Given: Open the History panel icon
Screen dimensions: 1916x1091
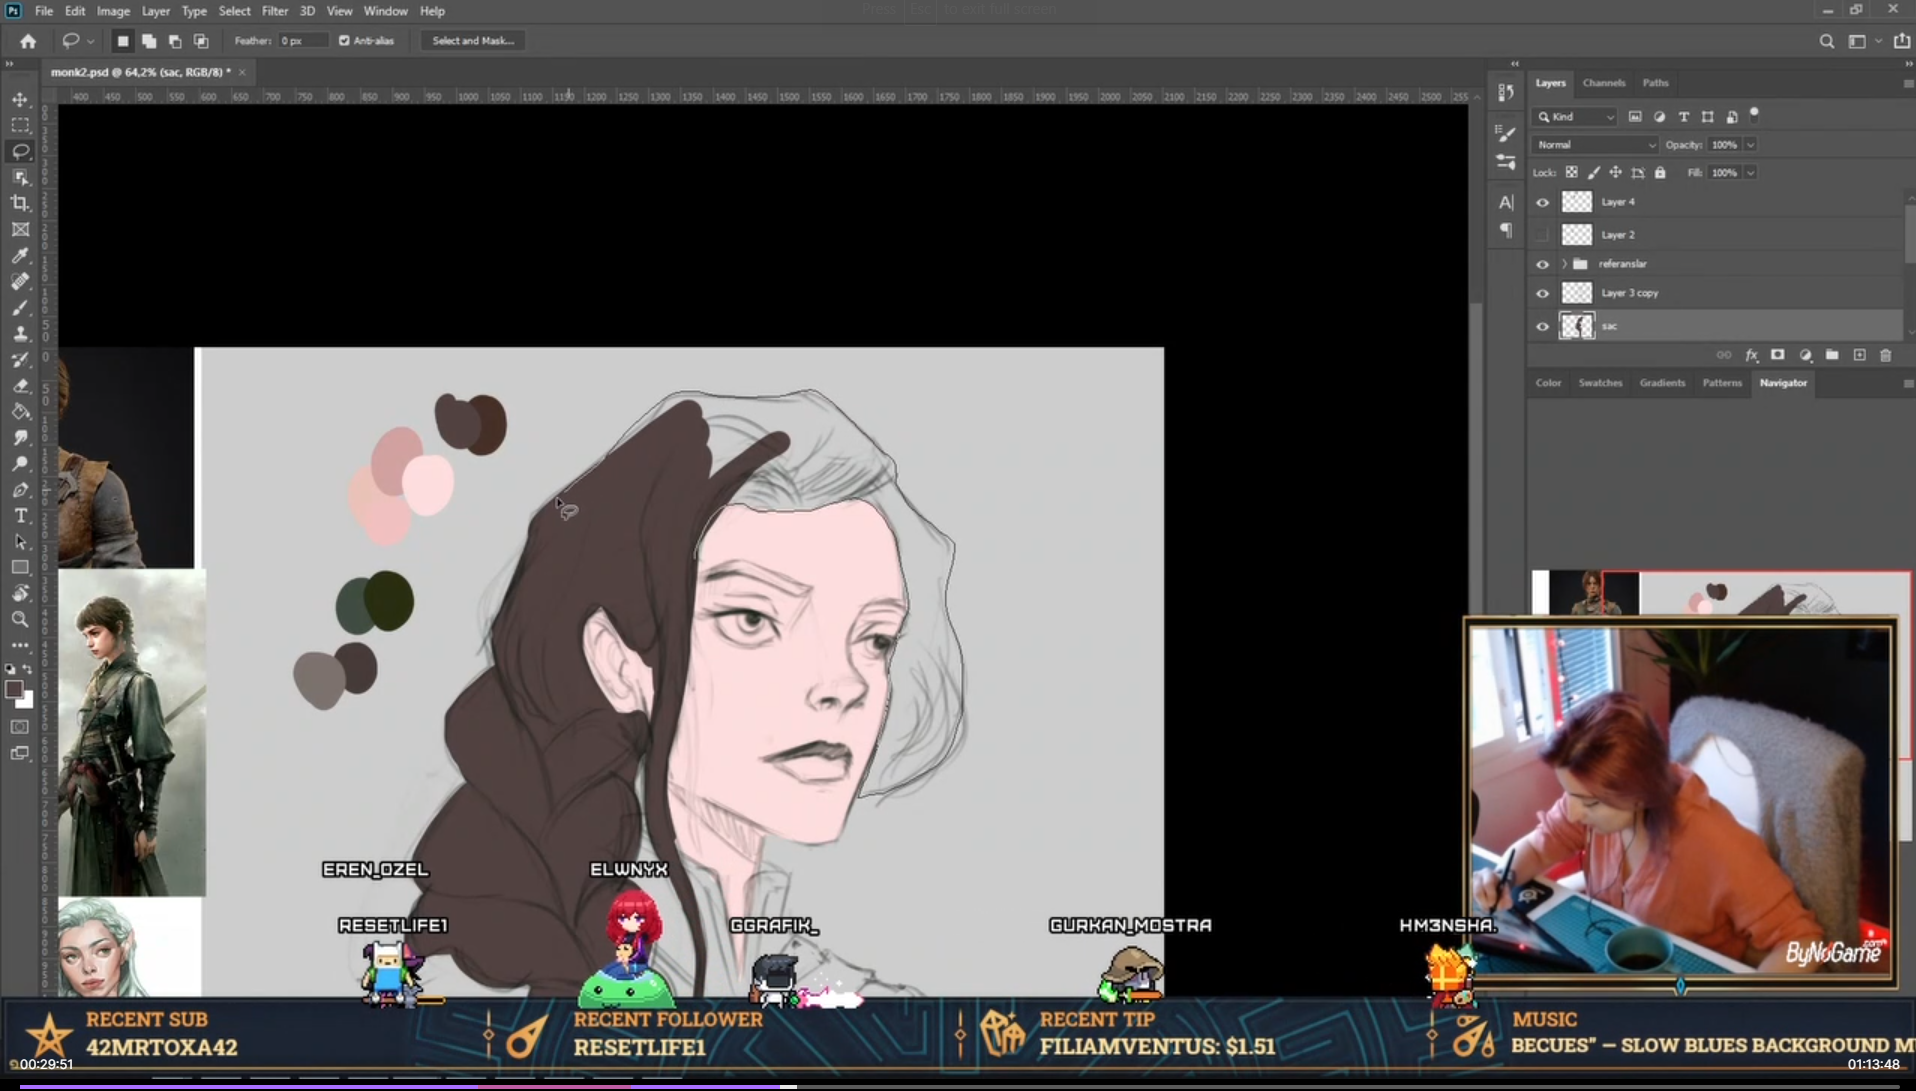Looking at the screenshot, I should tap(1505, 93).
